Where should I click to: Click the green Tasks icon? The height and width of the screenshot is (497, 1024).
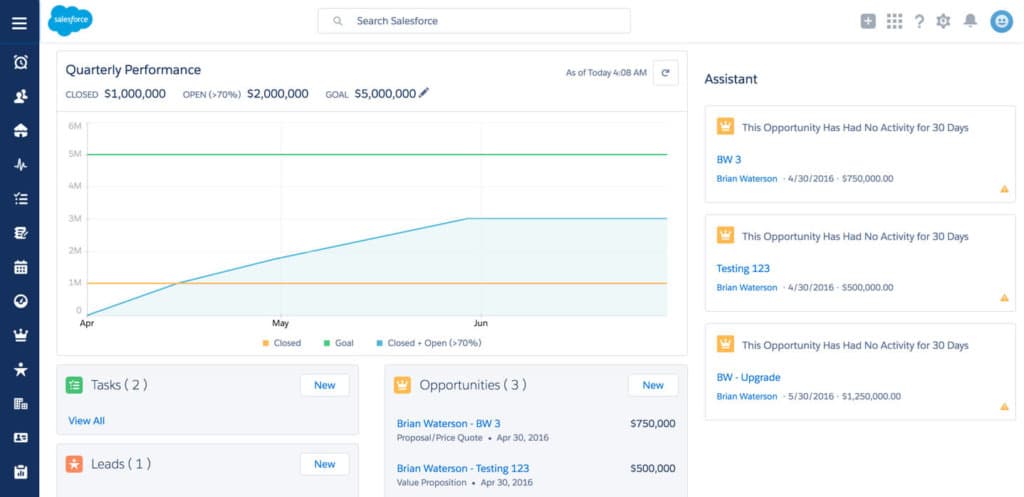pyautogui.click(x=74, y=385)
